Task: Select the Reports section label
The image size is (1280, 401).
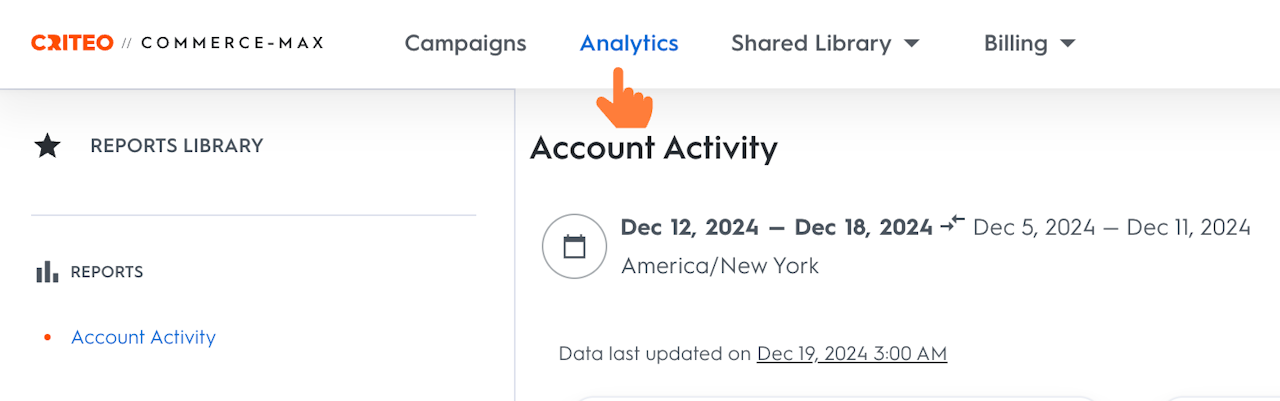Action: [x=107, y=272]
